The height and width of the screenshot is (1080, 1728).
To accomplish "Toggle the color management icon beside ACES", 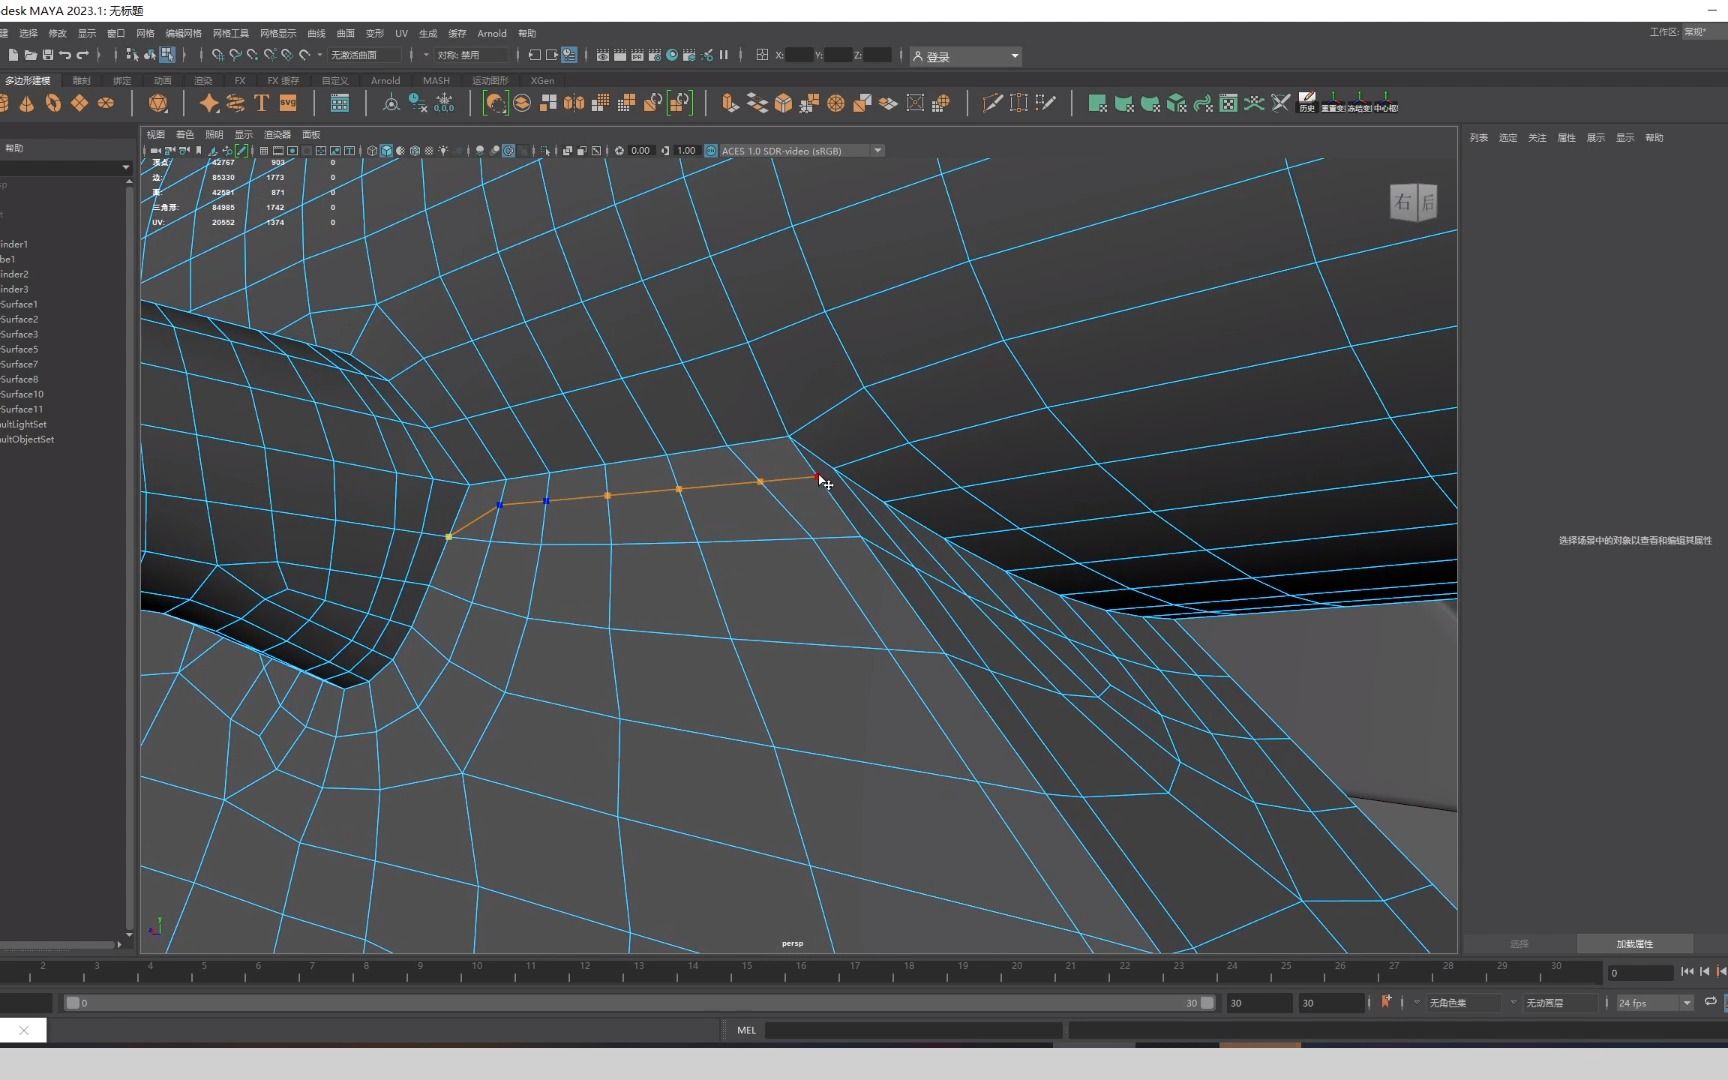I will 711,151.
